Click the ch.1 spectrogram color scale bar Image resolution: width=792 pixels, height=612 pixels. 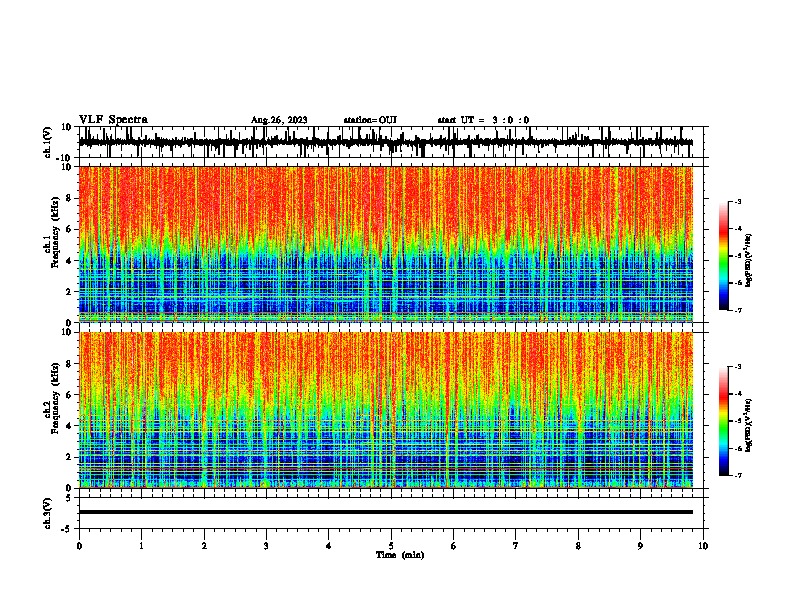point(723,256)
